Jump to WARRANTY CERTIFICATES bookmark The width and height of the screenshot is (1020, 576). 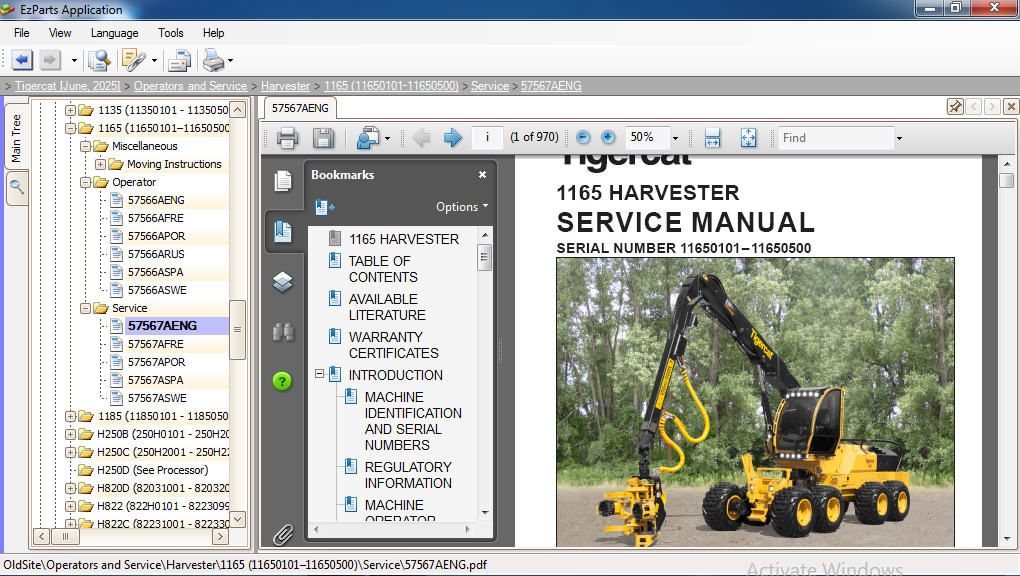tap(394, 345)
